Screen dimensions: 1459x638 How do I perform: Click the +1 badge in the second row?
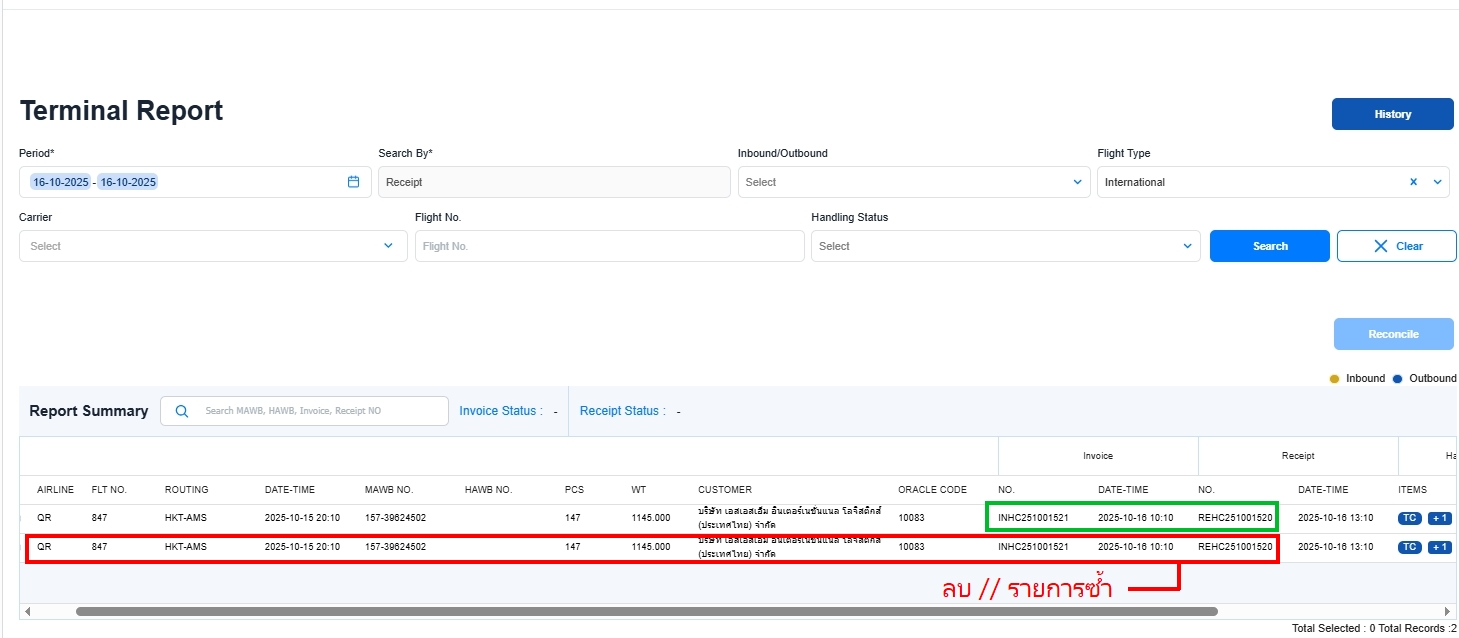pyautogui.click(x=1439, y=547)
